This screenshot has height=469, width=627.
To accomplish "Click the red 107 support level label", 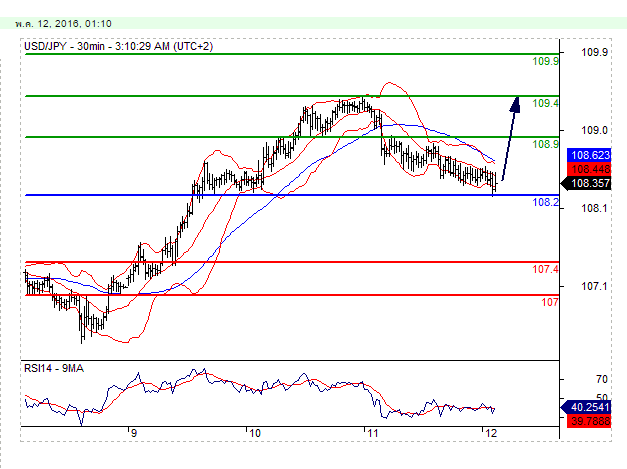I will [549, 302].
